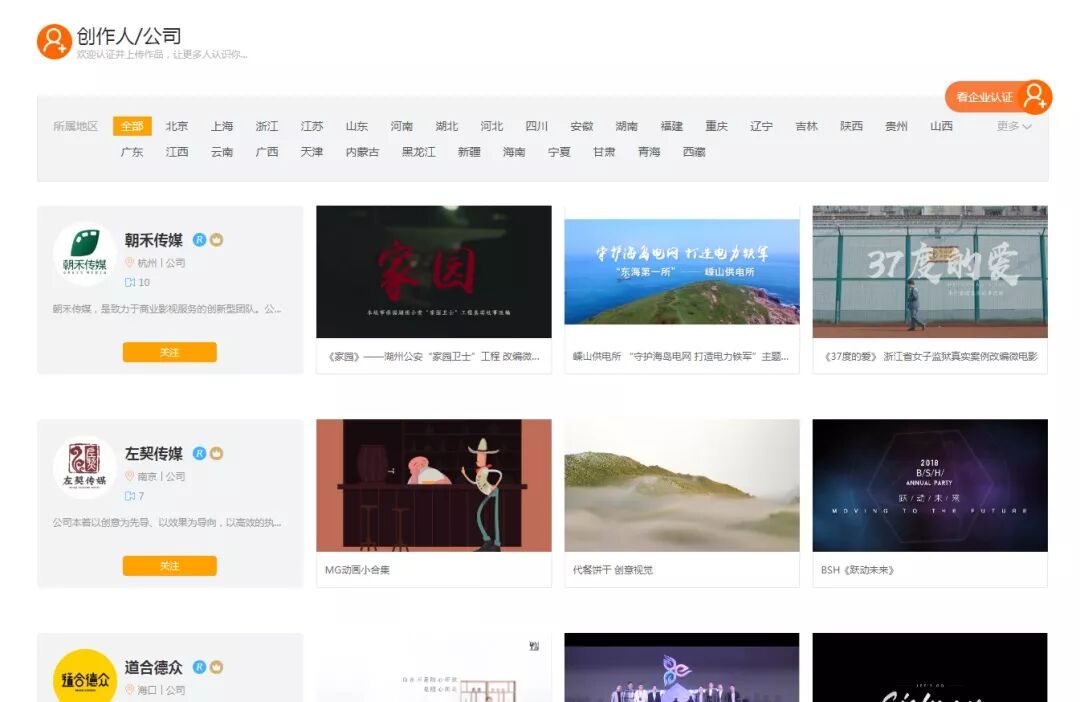Open title 《37度的爱》浙江省女子监狱
The image size is (1080, 702).
coord(930,356)
